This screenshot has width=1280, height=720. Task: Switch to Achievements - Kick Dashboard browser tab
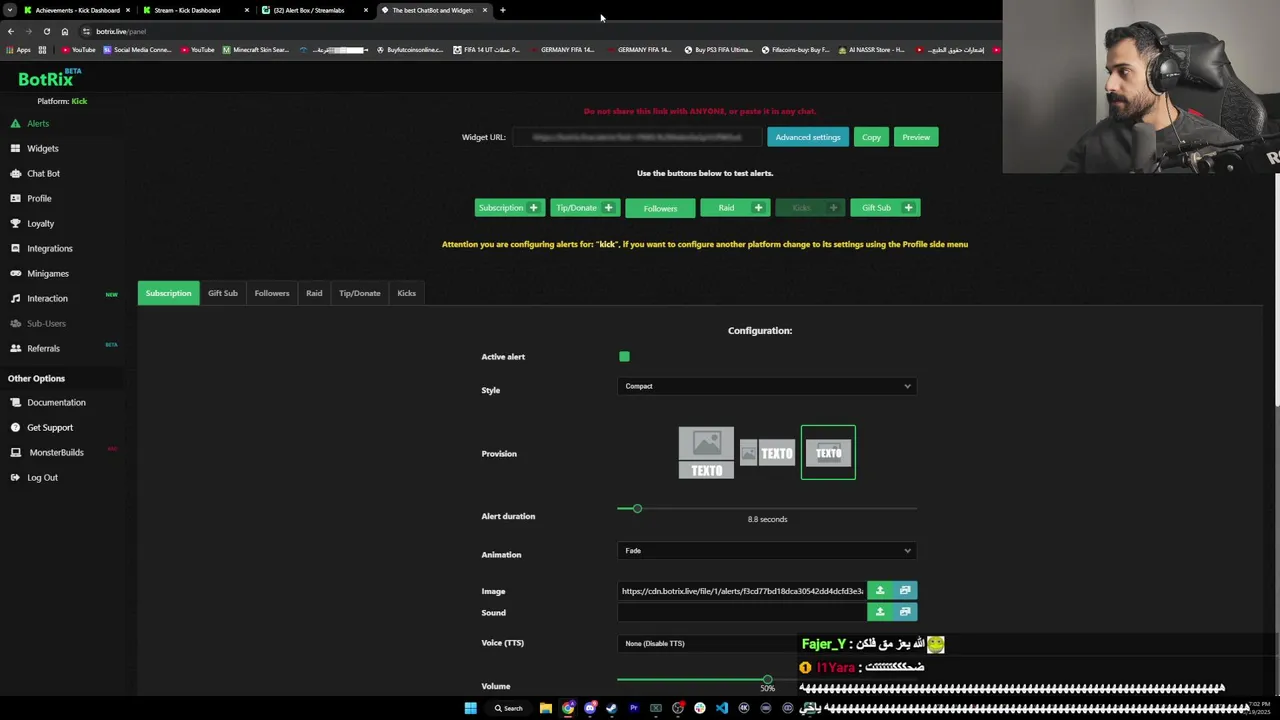tap(77, 10)
